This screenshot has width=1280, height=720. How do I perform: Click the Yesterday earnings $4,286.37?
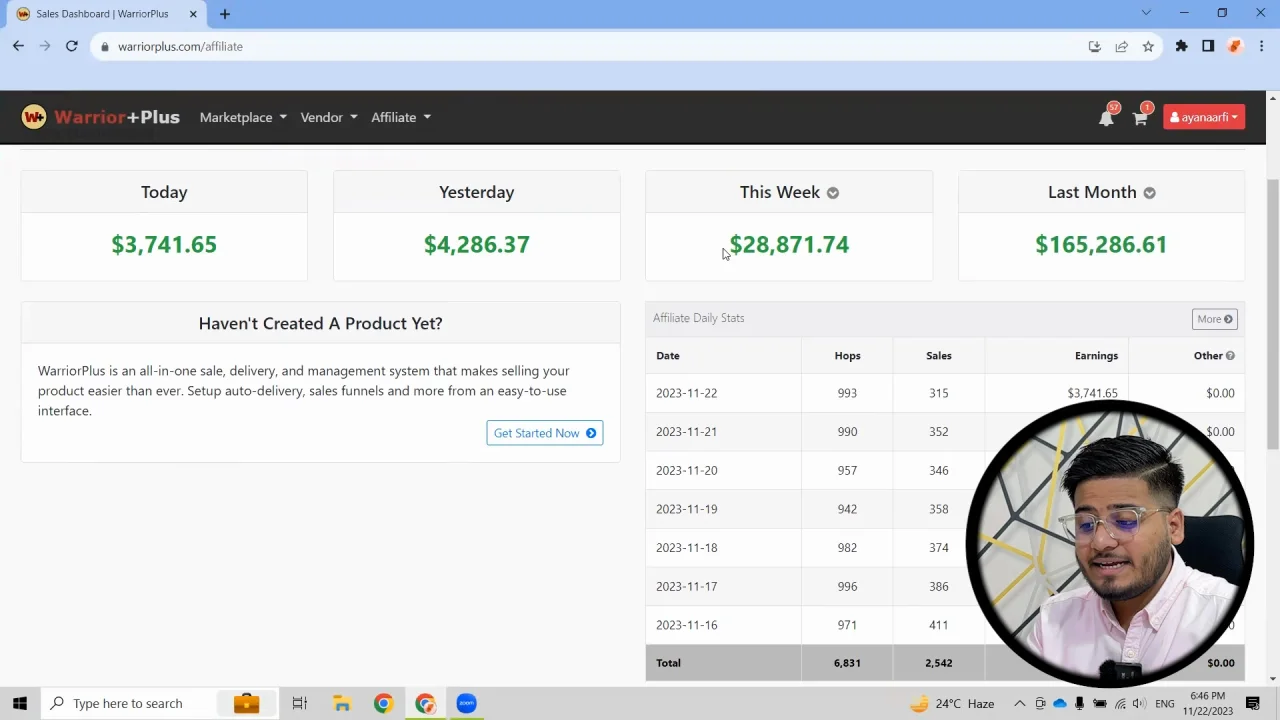[x=476, y=245]
